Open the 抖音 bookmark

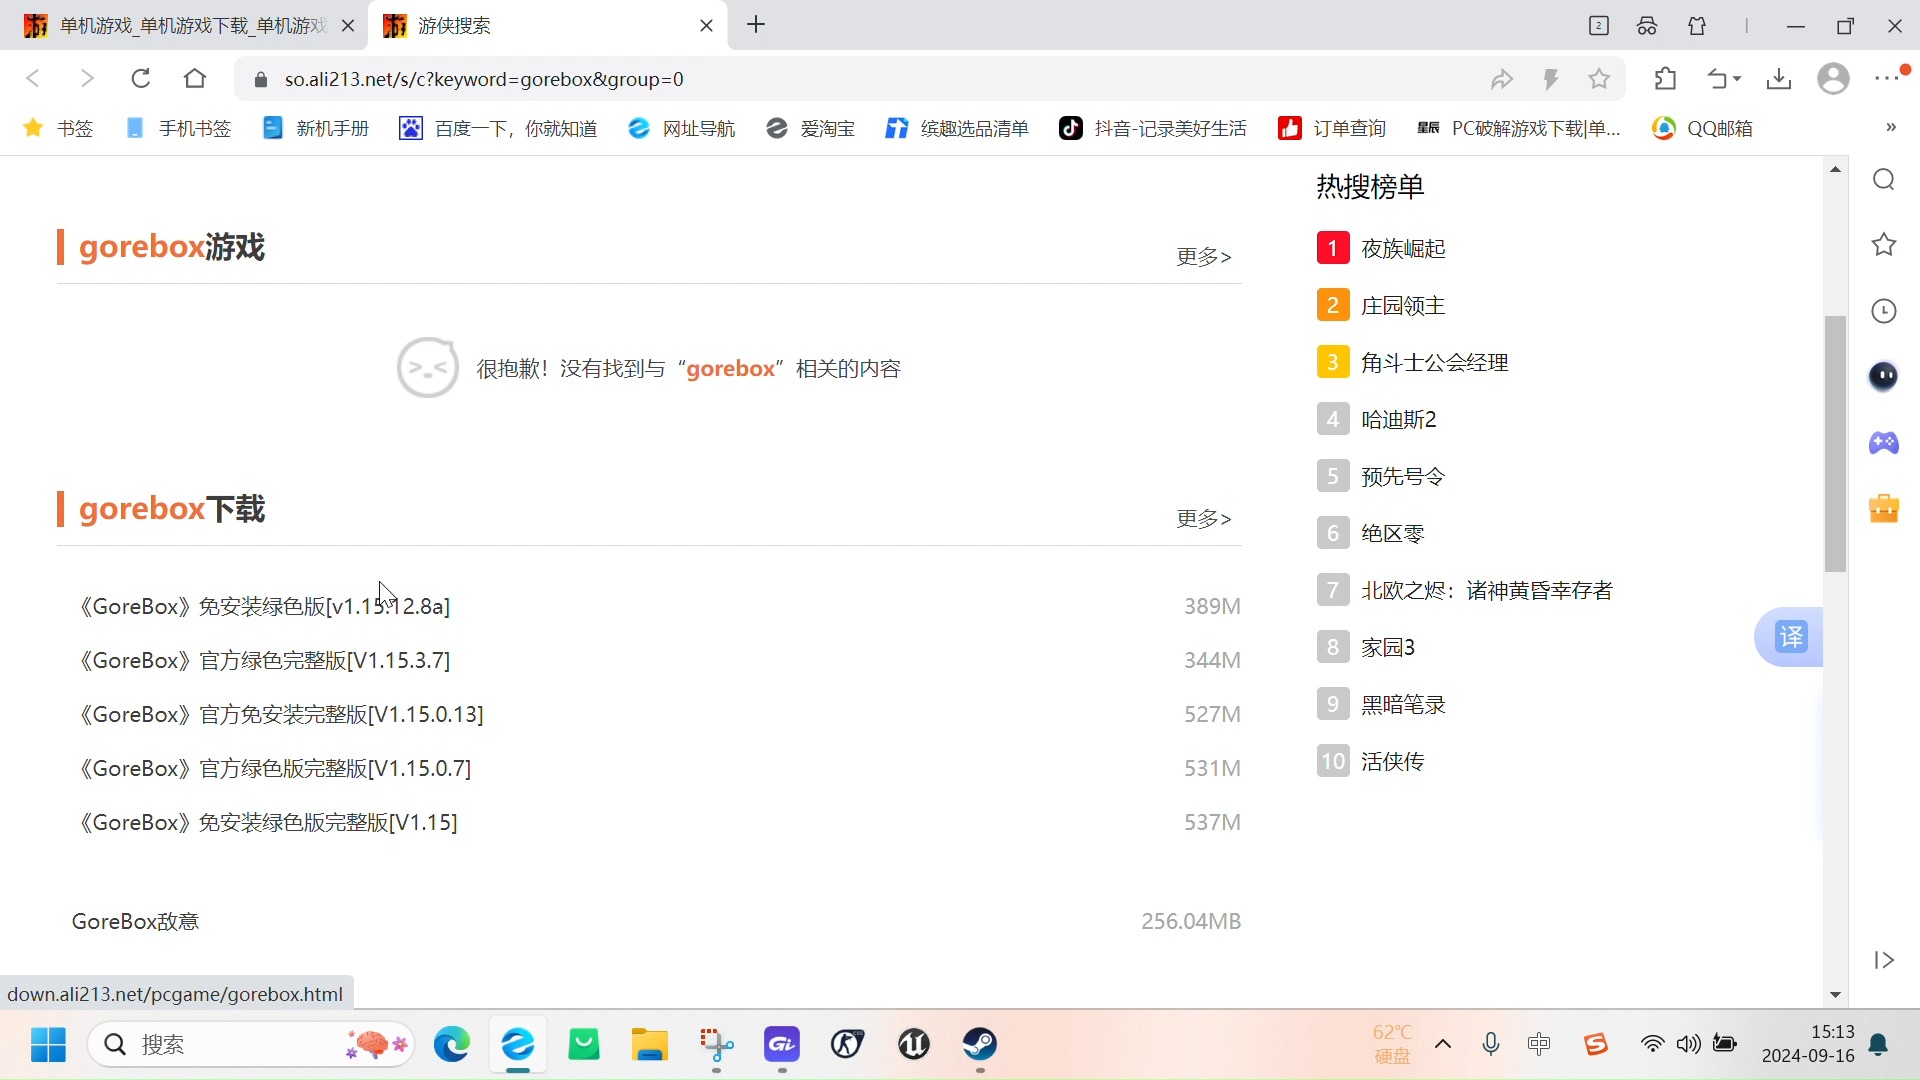[x=1152, y=128]
